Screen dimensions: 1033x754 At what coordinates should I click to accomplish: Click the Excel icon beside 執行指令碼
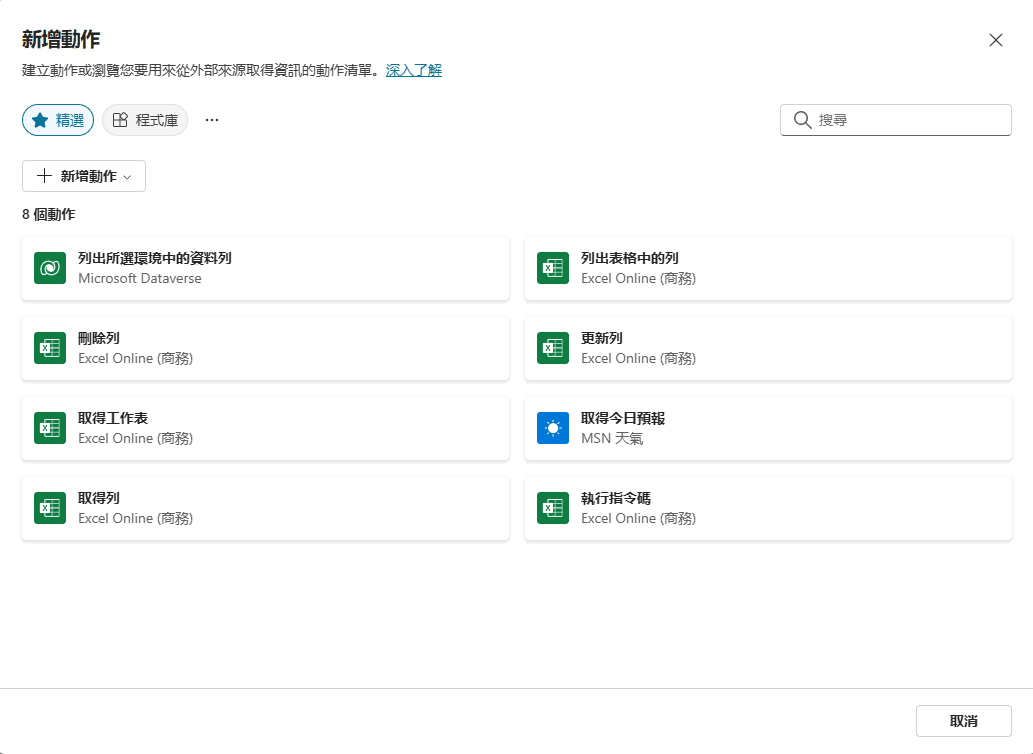pyautogui.click(x=553, y=508)
